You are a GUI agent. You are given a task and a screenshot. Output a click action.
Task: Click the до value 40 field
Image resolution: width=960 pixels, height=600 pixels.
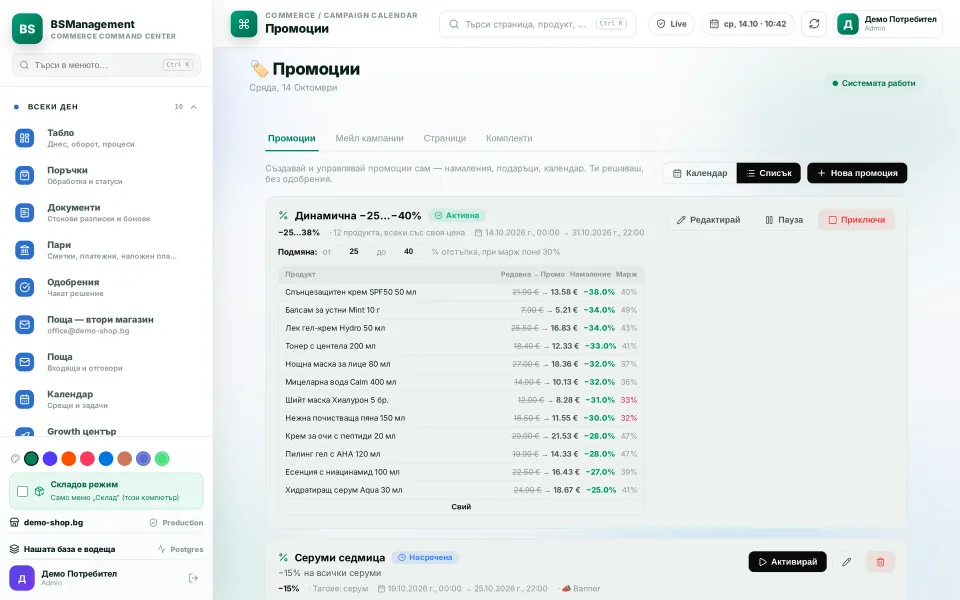408,252
